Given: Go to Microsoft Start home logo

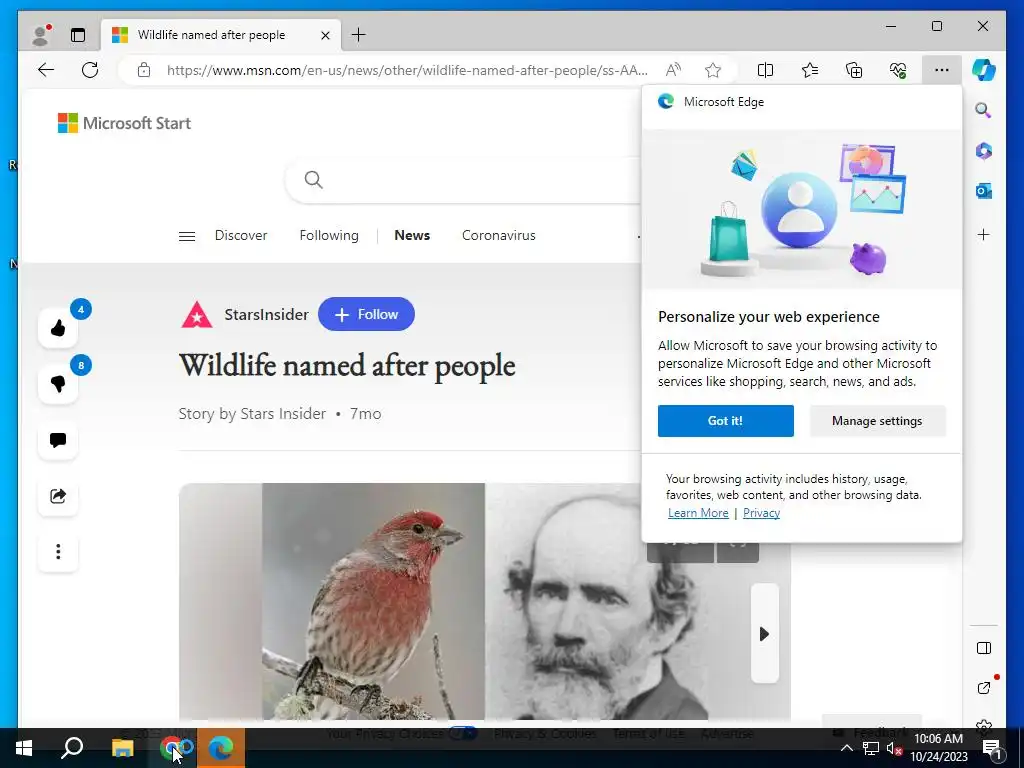Looking at the screenshot, I should [x=124, y=123].
